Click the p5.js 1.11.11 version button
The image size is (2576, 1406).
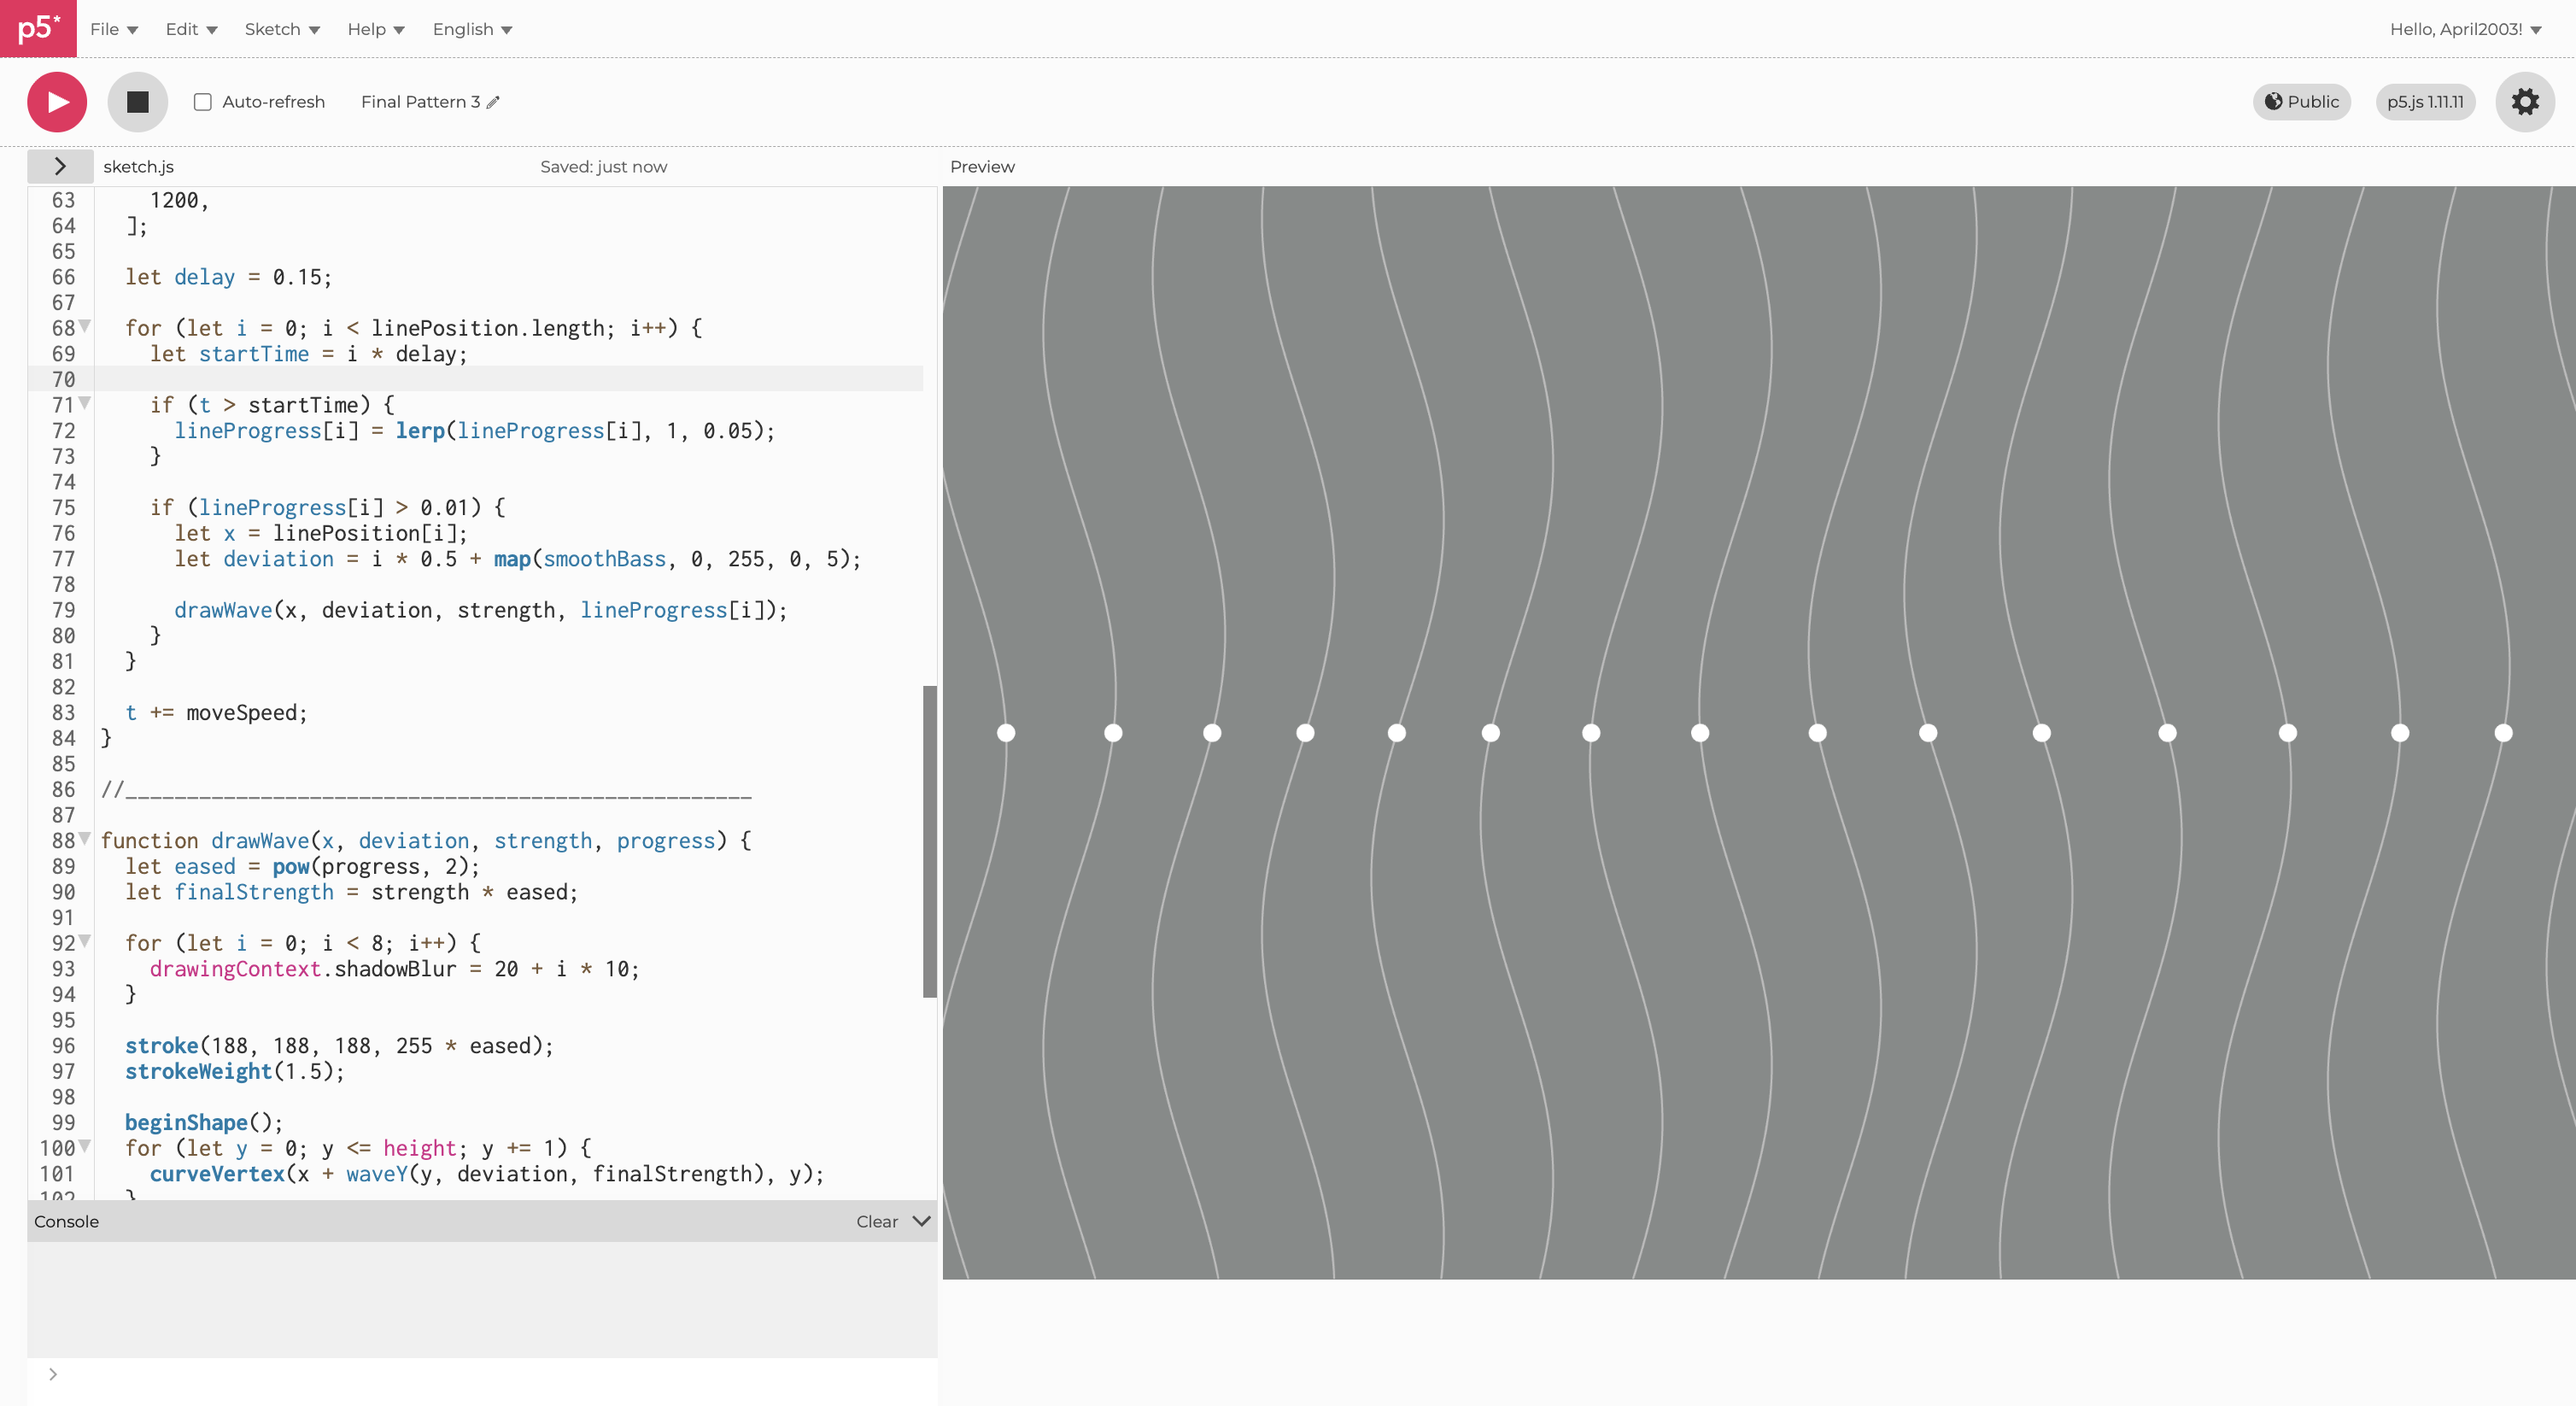2425,102
